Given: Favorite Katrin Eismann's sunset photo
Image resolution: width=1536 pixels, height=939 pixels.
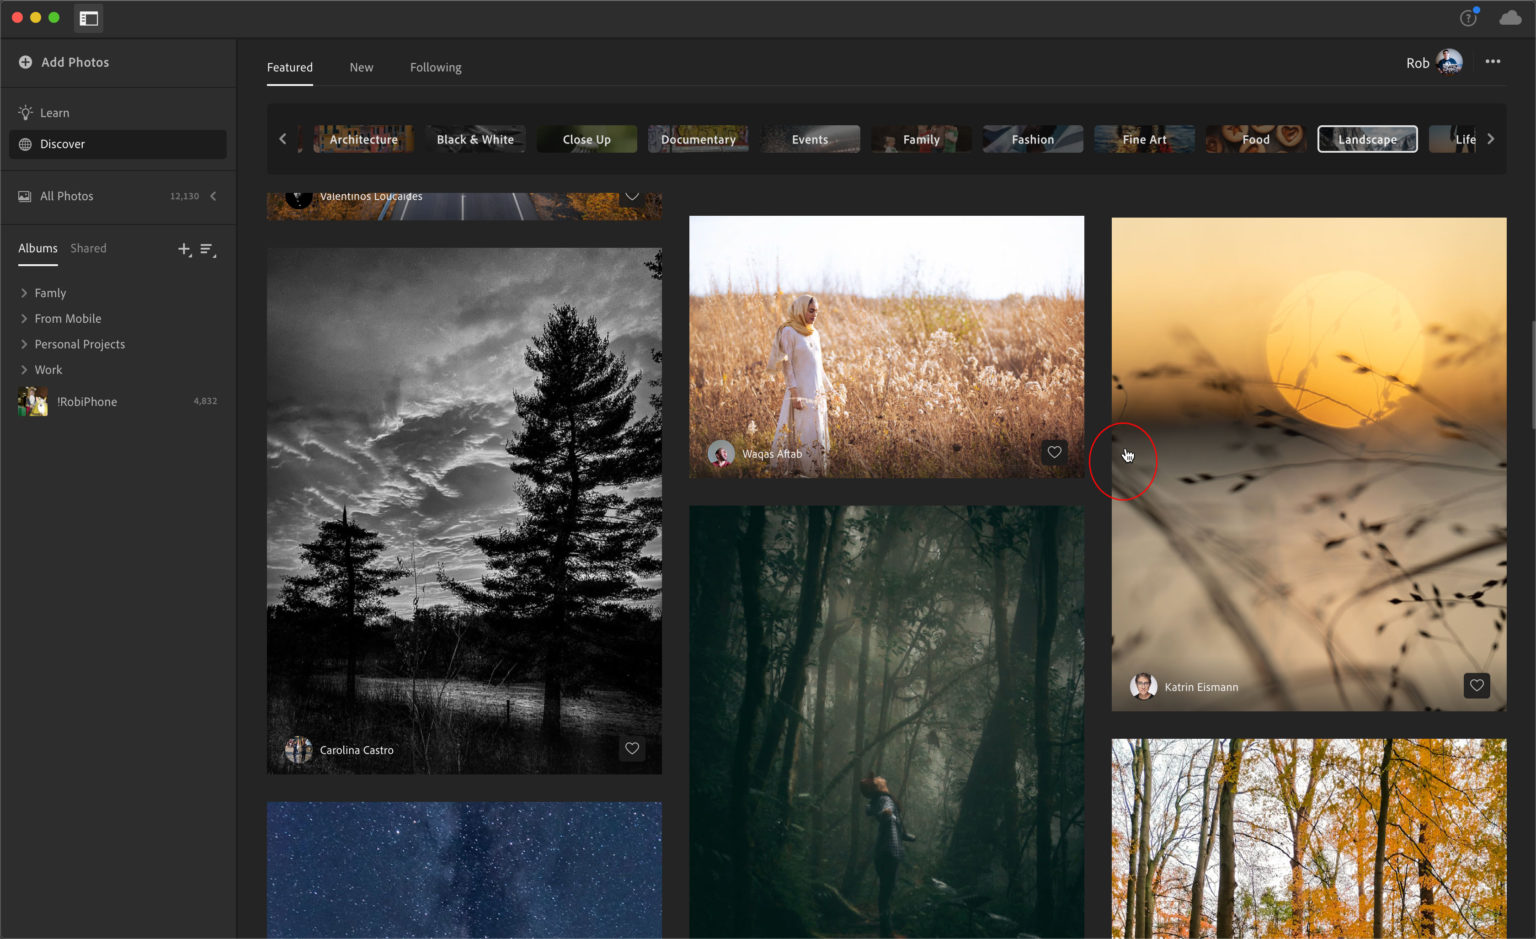Looking at the screenshot, I should tap(1476, 685).
